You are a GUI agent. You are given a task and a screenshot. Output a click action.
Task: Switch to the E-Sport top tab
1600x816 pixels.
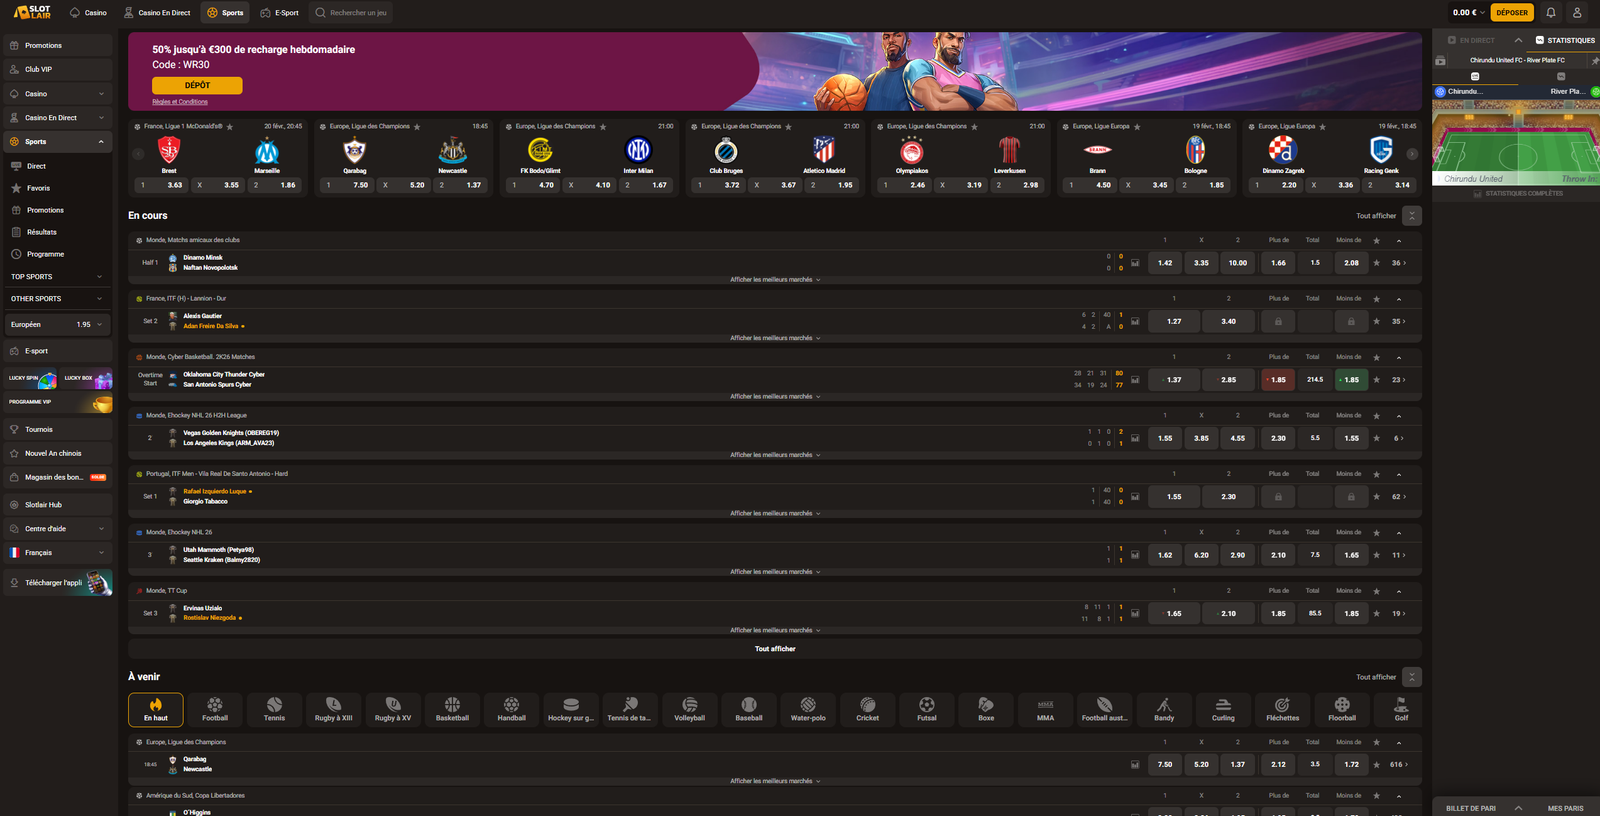(x=280, y=13)
